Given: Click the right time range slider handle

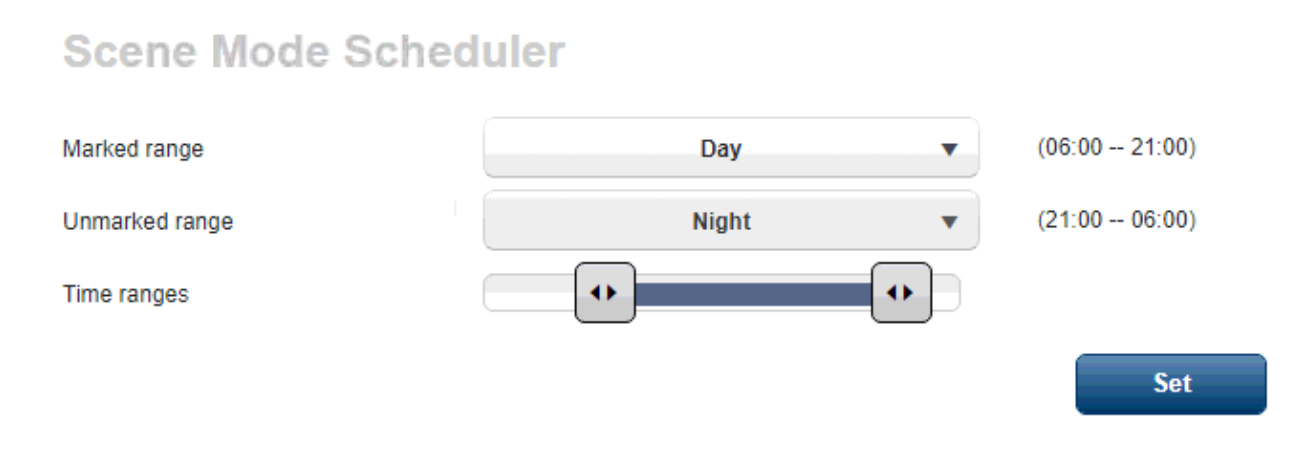Looking at the screenshot, I should point(901,293).
